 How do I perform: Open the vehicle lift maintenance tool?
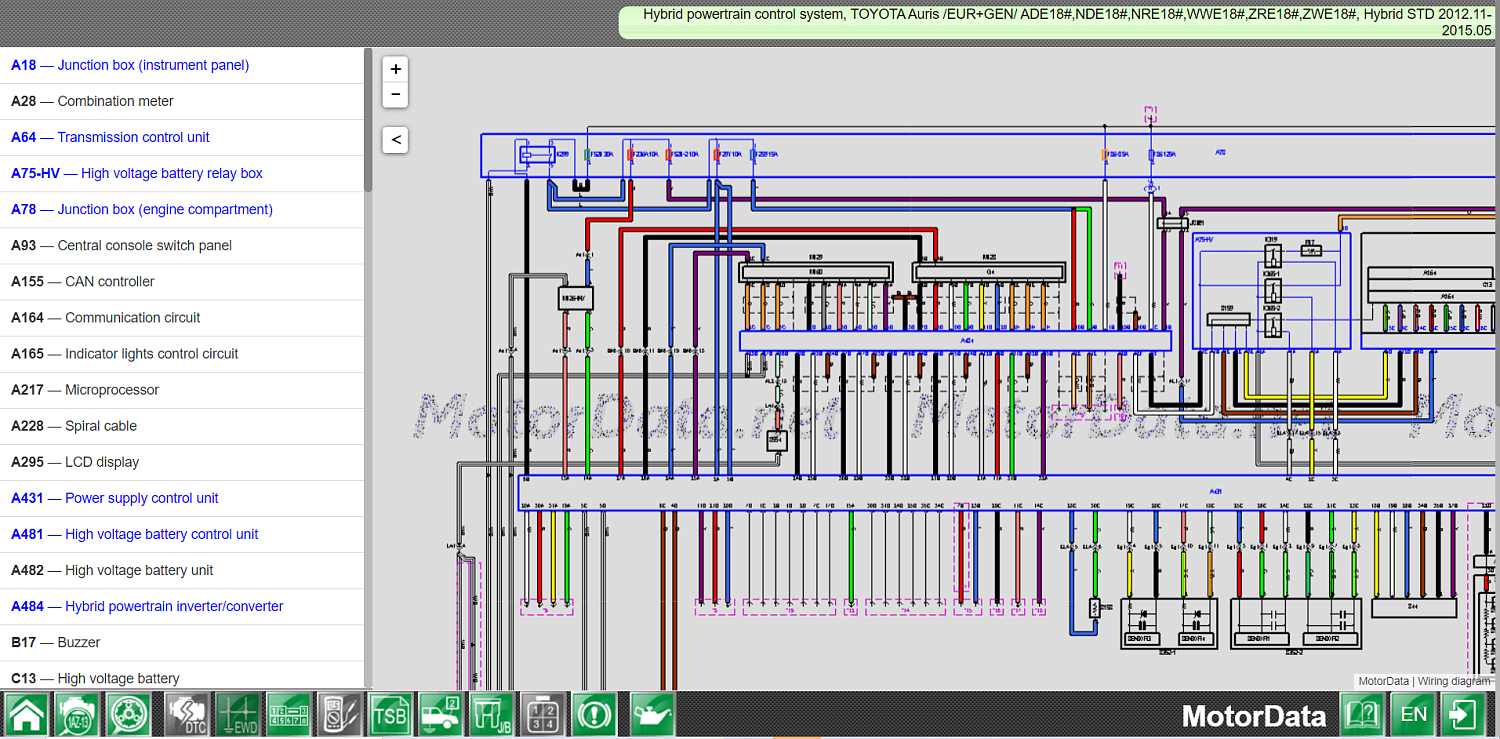(440, 714)
